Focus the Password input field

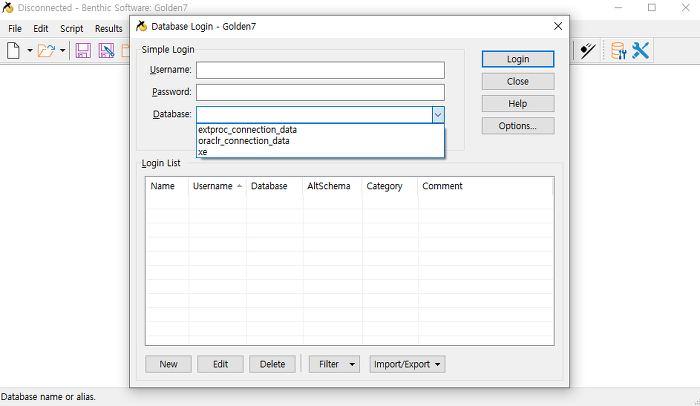321,92
